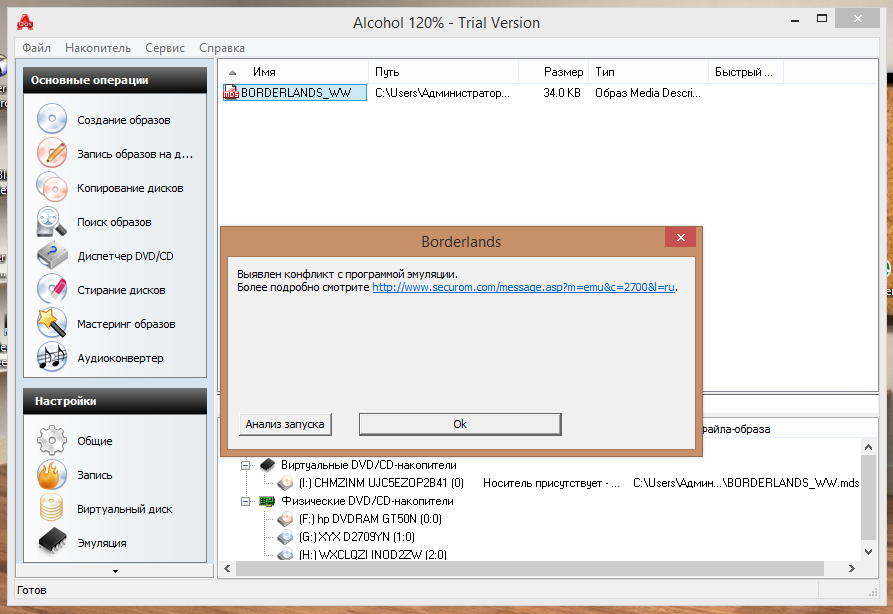
Task: Click the Настройки panel header
Action: 115,401
